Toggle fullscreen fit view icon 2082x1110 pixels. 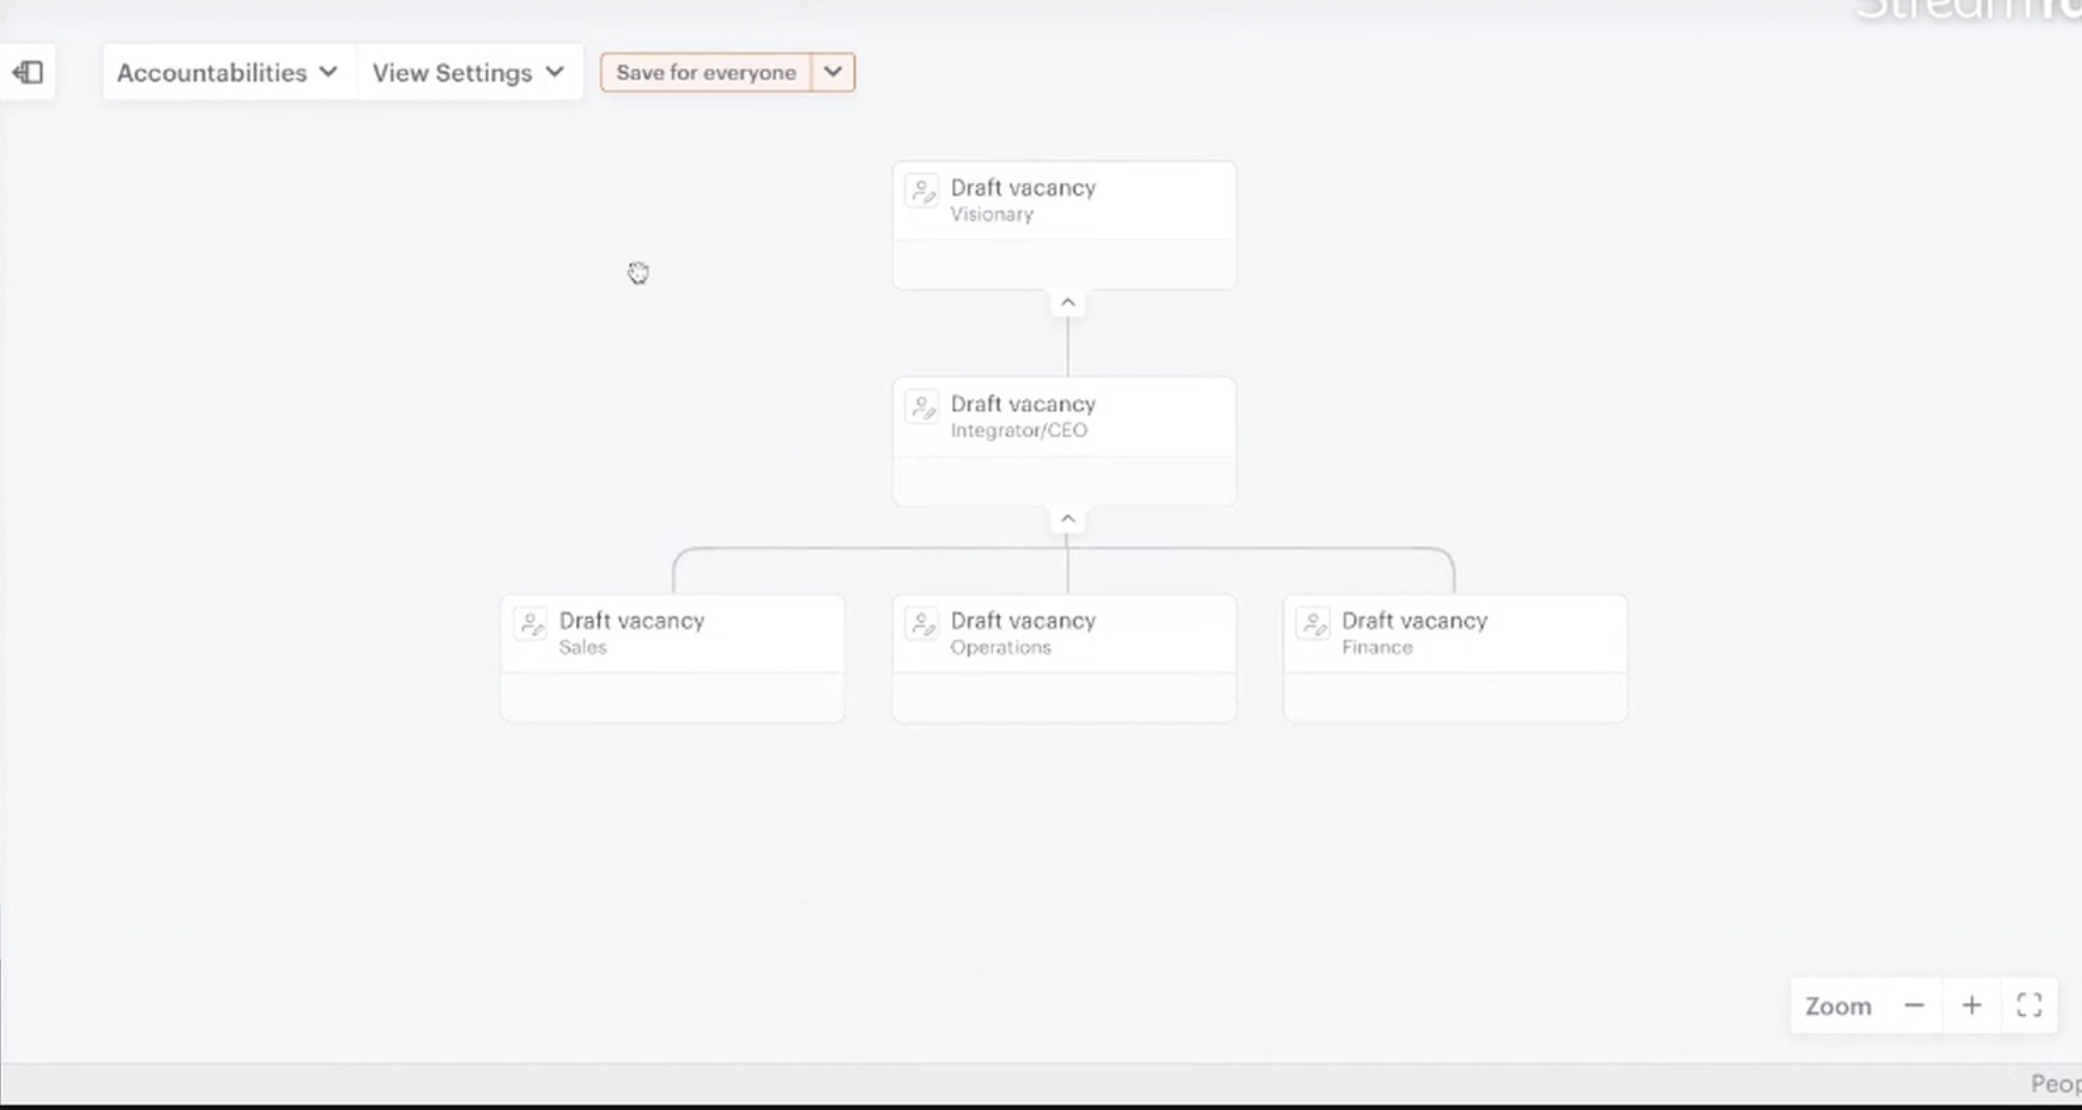(2029, 1005)
